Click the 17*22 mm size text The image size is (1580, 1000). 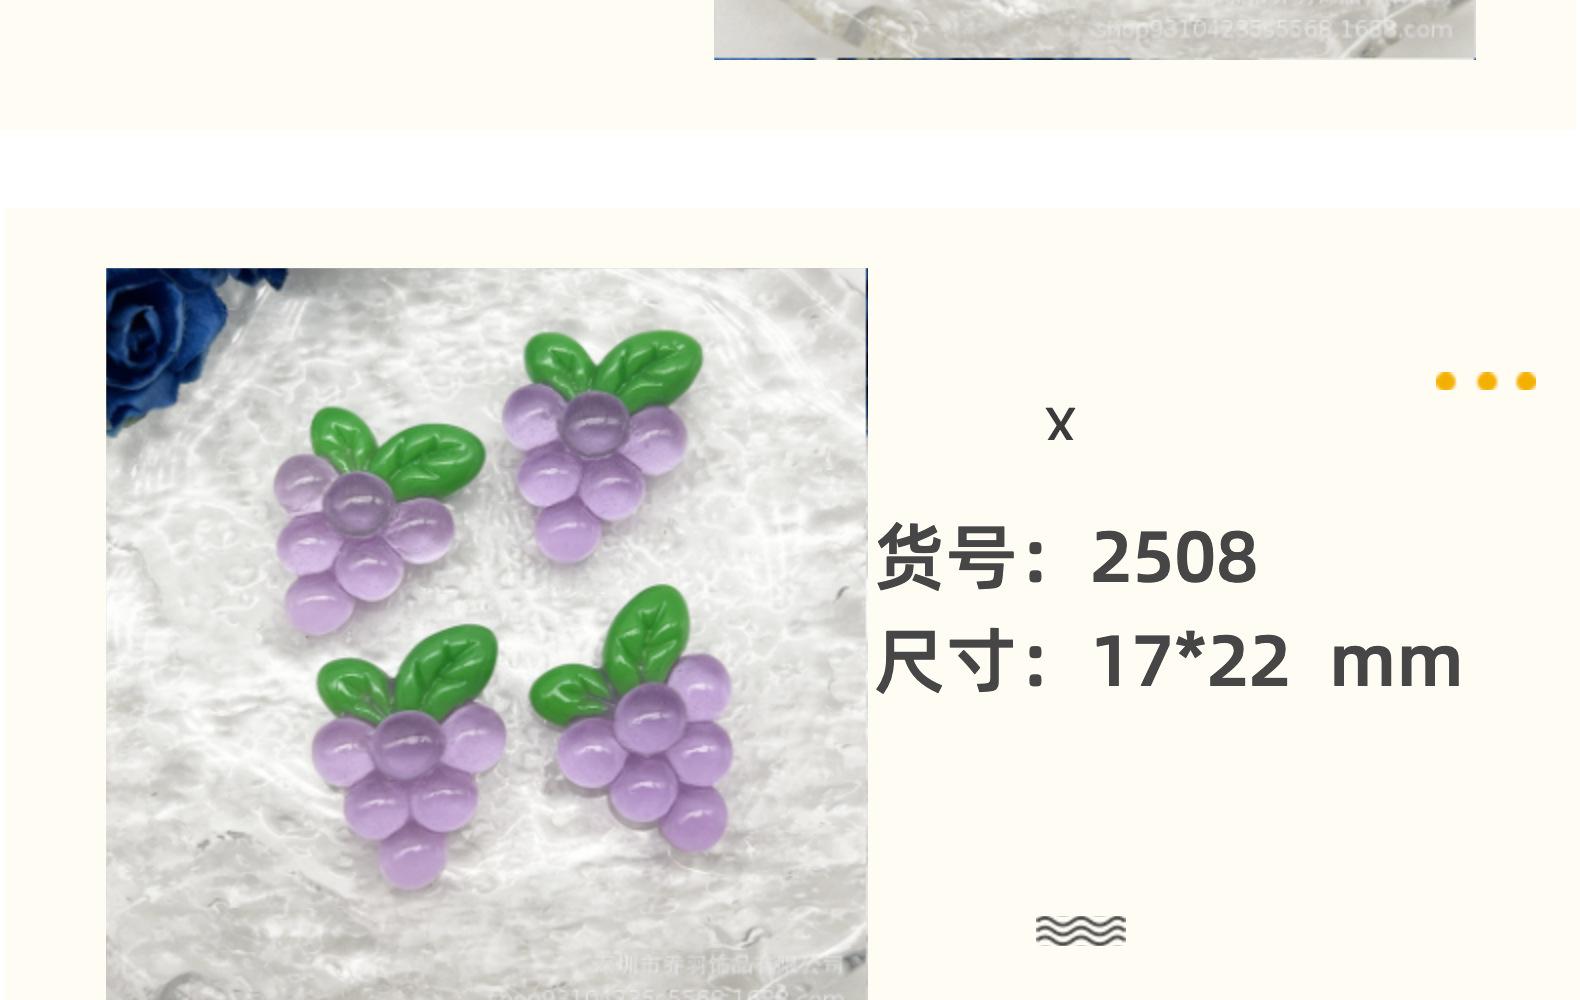click(1276, 661)
